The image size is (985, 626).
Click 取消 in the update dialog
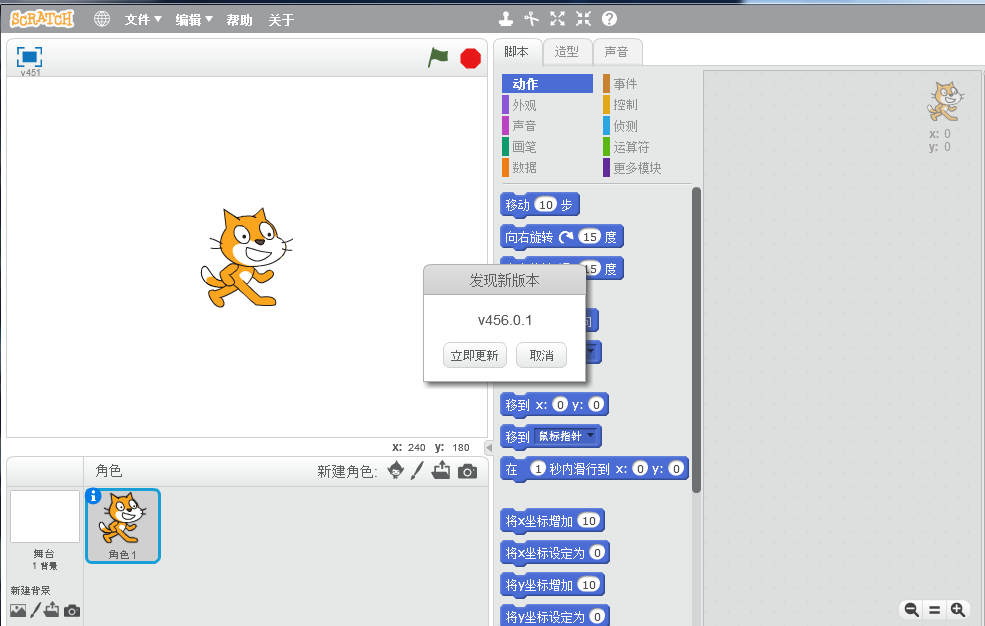coord(541,355)
